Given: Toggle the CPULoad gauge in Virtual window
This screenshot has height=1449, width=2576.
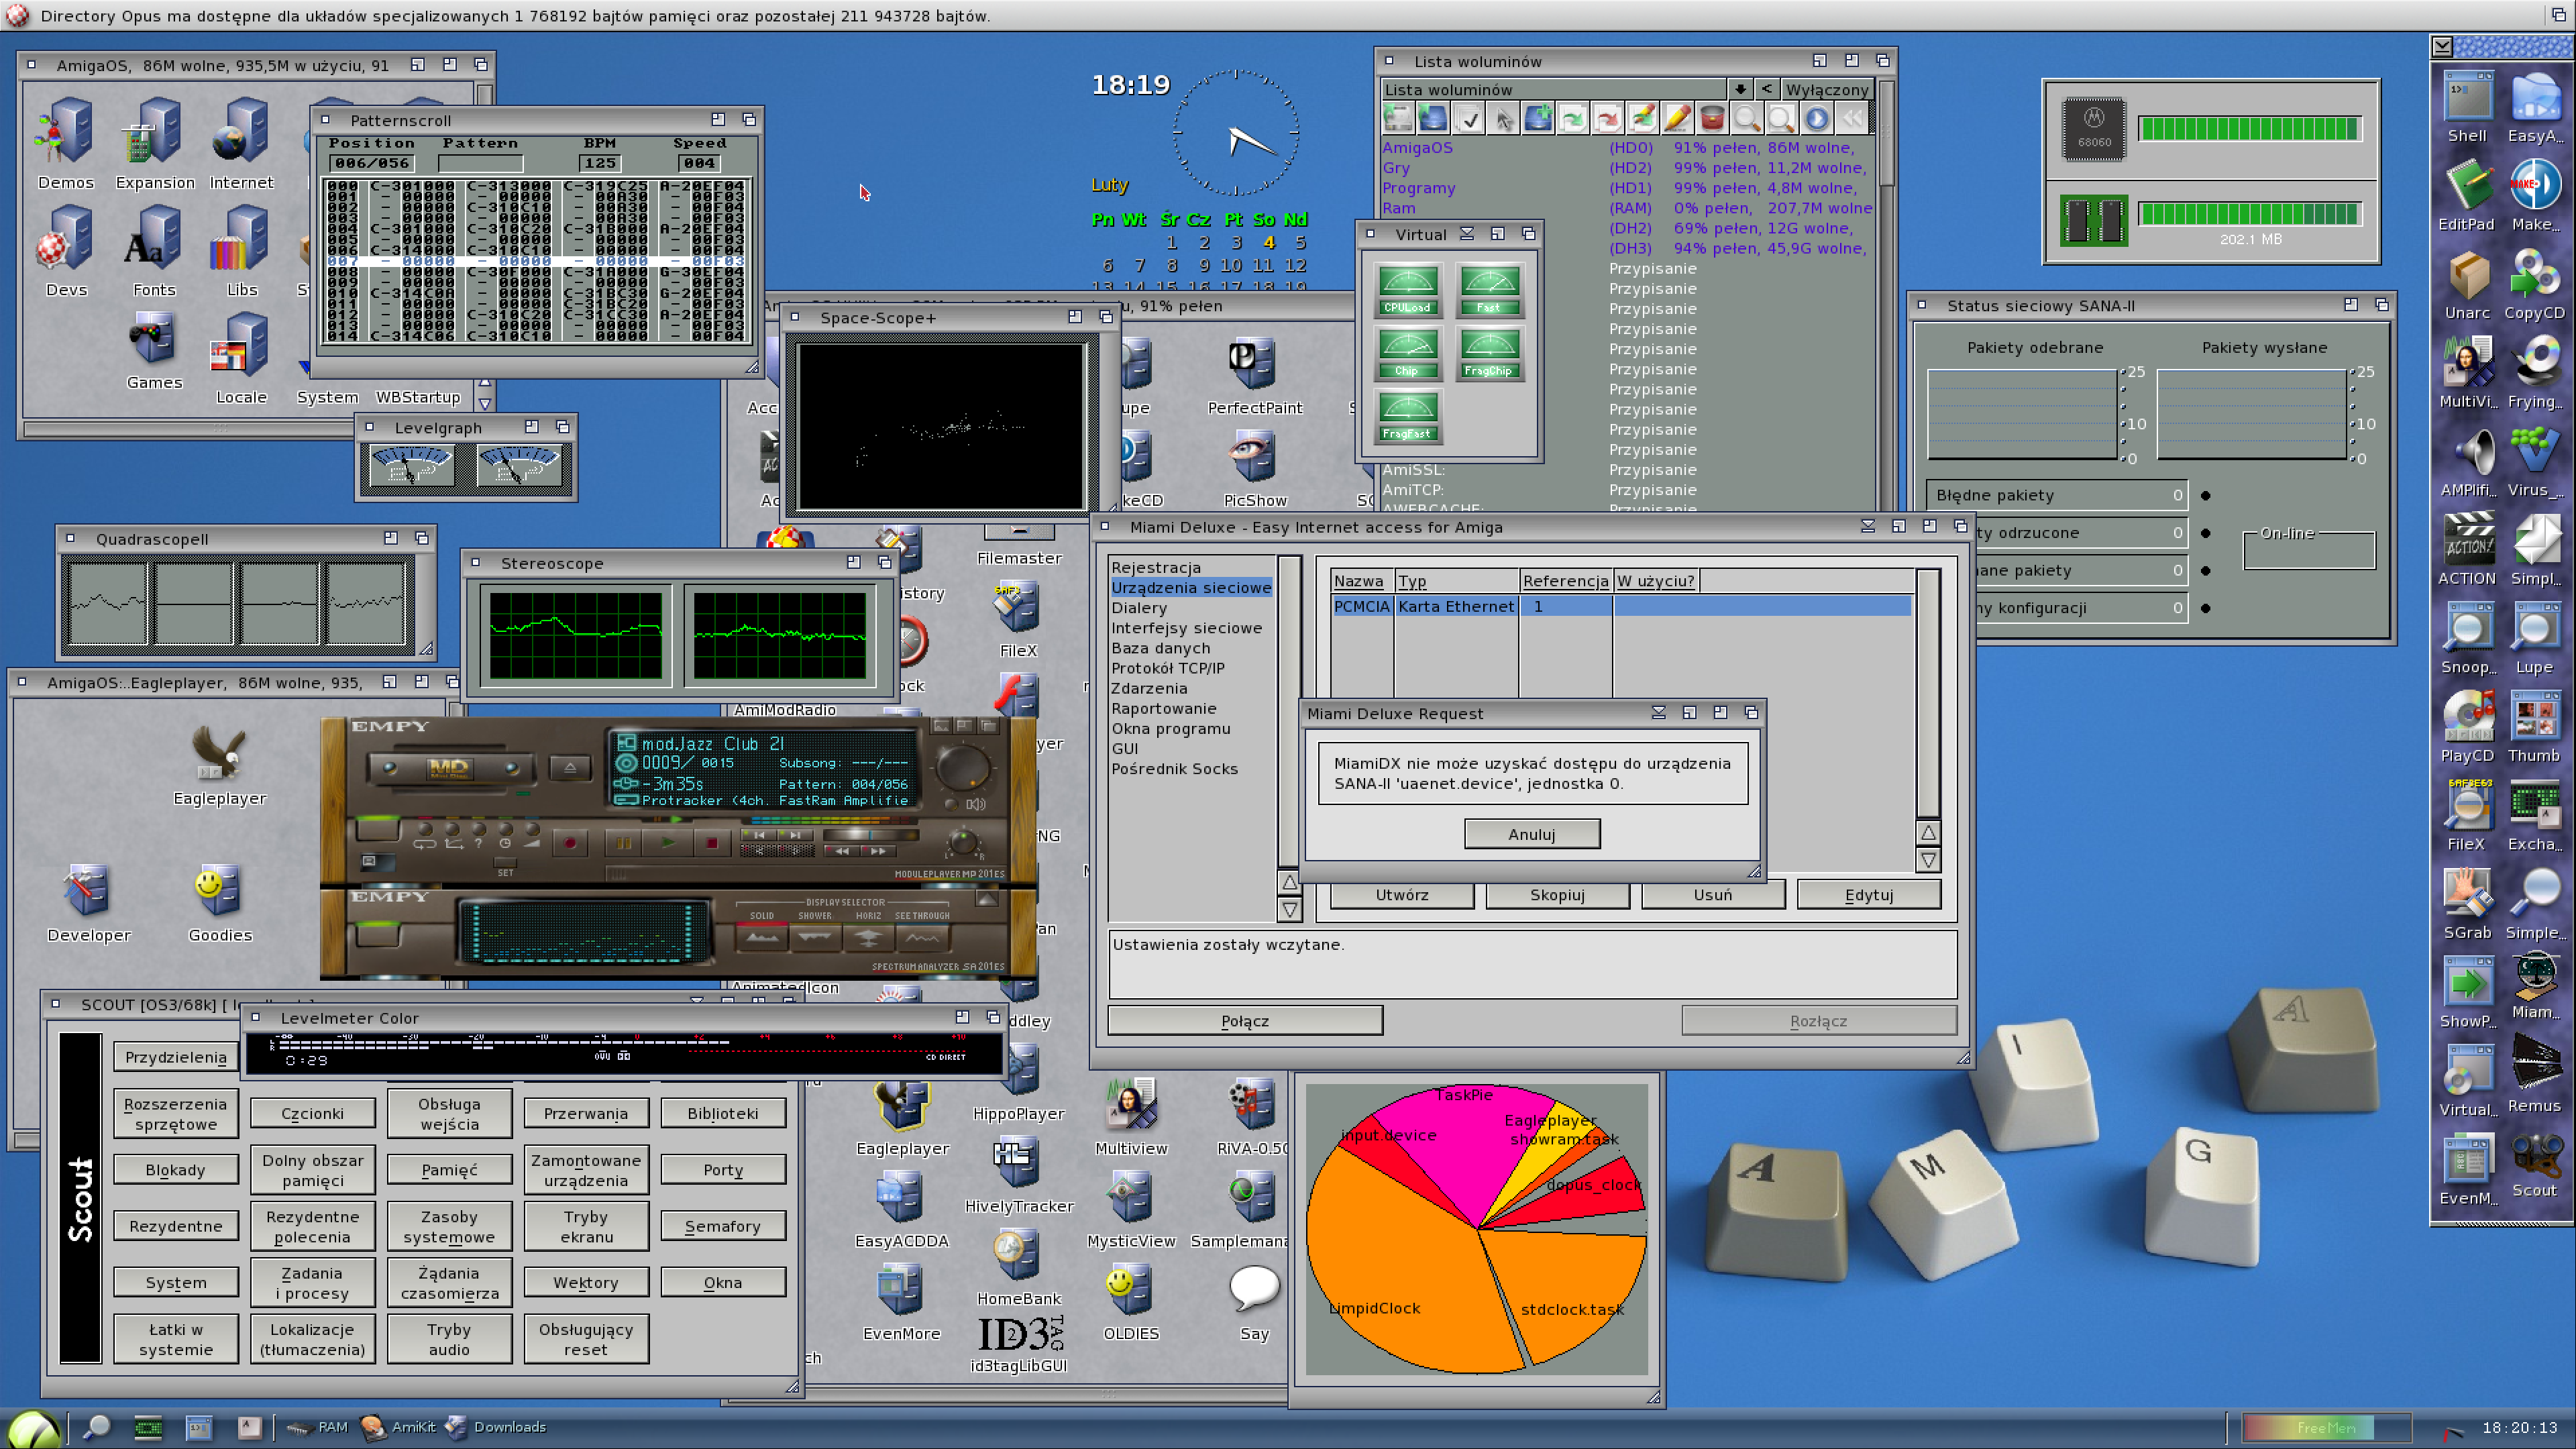Looking at the screenshot, I should [1407, 290].
